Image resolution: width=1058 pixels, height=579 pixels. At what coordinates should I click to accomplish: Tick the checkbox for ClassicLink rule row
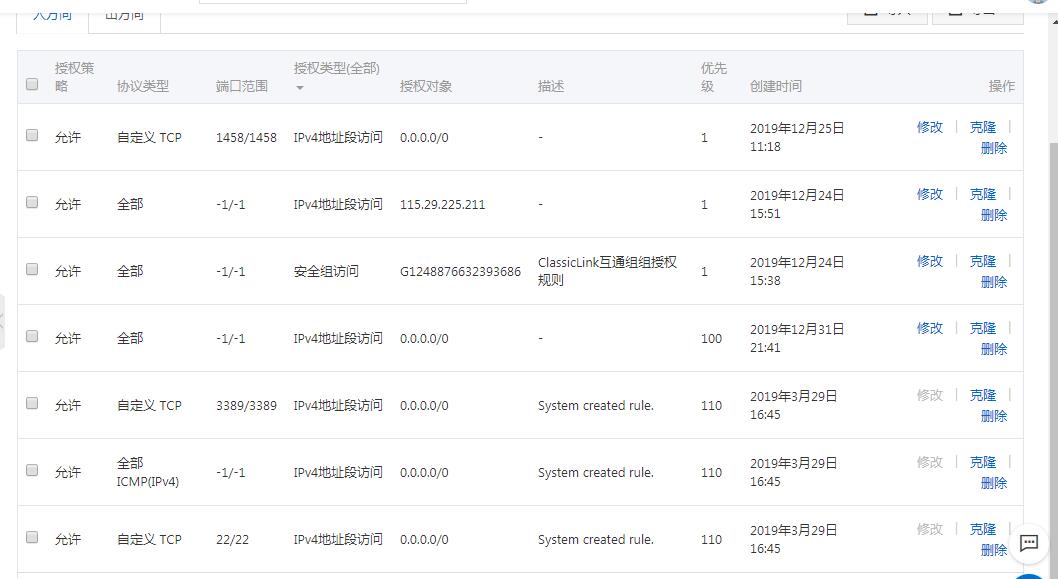[x=32, y=269]
